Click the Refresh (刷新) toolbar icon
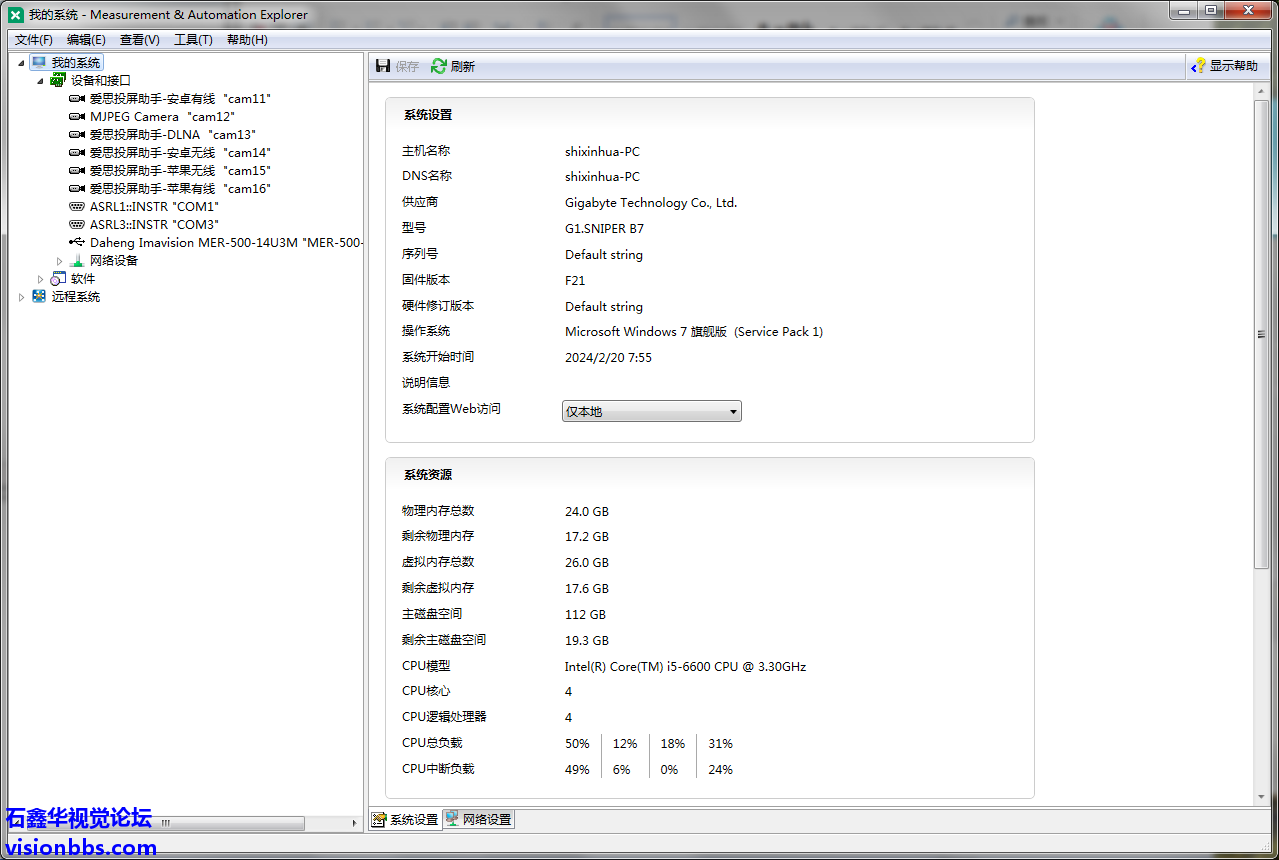This screenshot has width=1279, height=860. [439, 66]
